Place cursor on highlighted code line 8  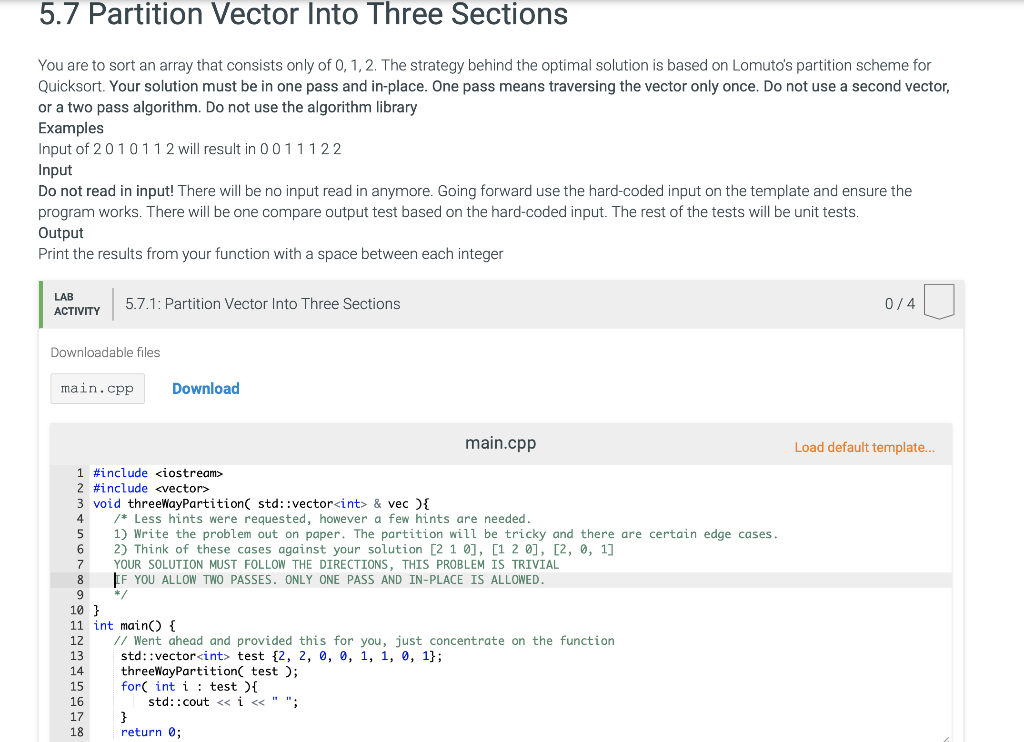click(x=330, y=580)
